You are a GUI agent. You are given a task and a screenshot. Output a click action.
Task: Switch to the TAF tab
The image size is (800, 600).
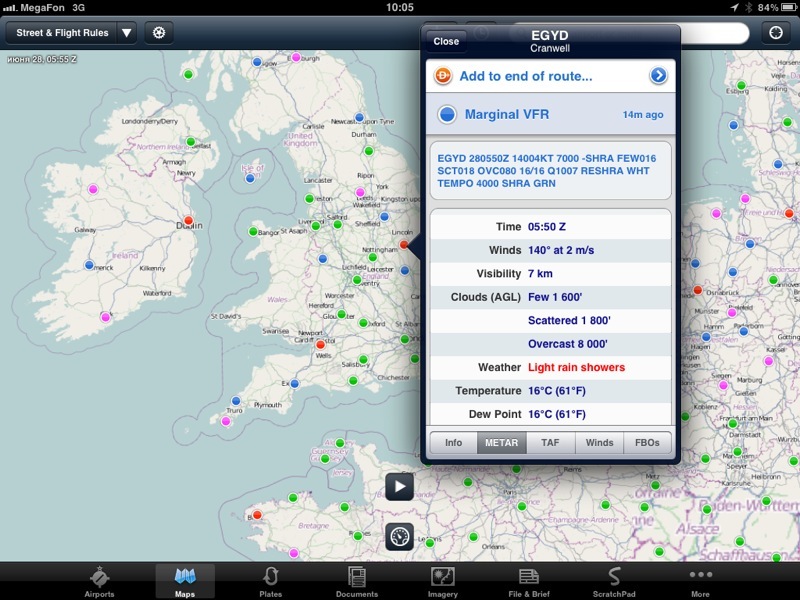click(x=550, y=442)
